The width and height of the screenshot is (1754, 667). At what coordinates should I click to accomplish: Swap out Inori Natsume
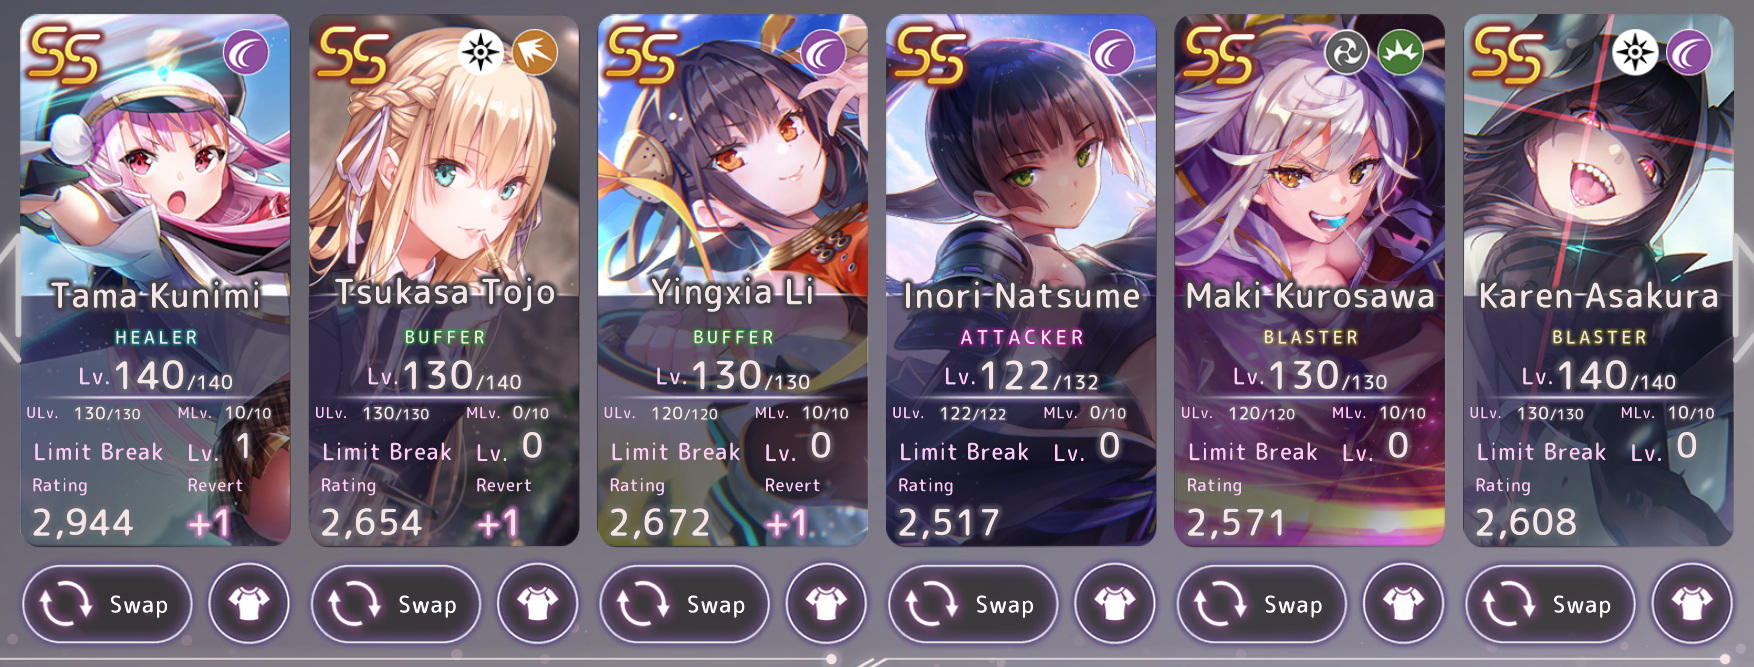973,604
